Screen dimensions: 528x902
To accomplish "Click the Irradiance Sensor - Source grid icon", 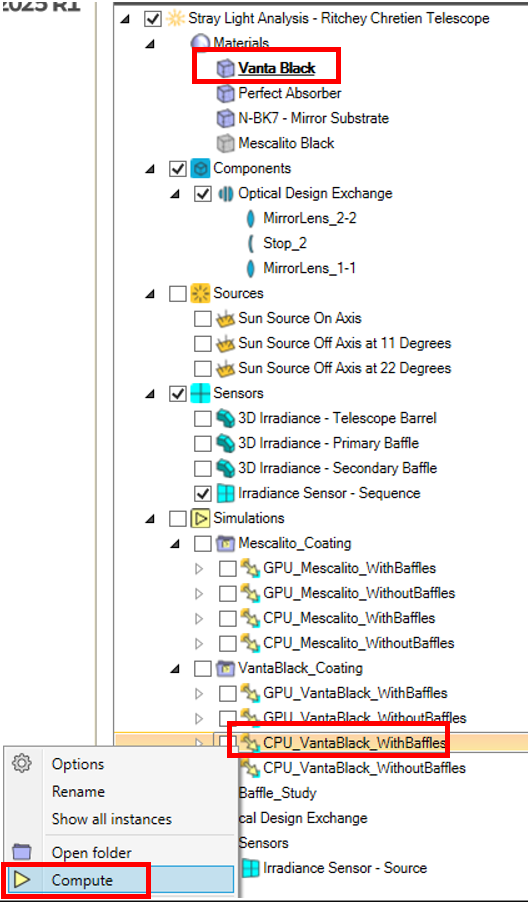I will click(x=250, y=868).
